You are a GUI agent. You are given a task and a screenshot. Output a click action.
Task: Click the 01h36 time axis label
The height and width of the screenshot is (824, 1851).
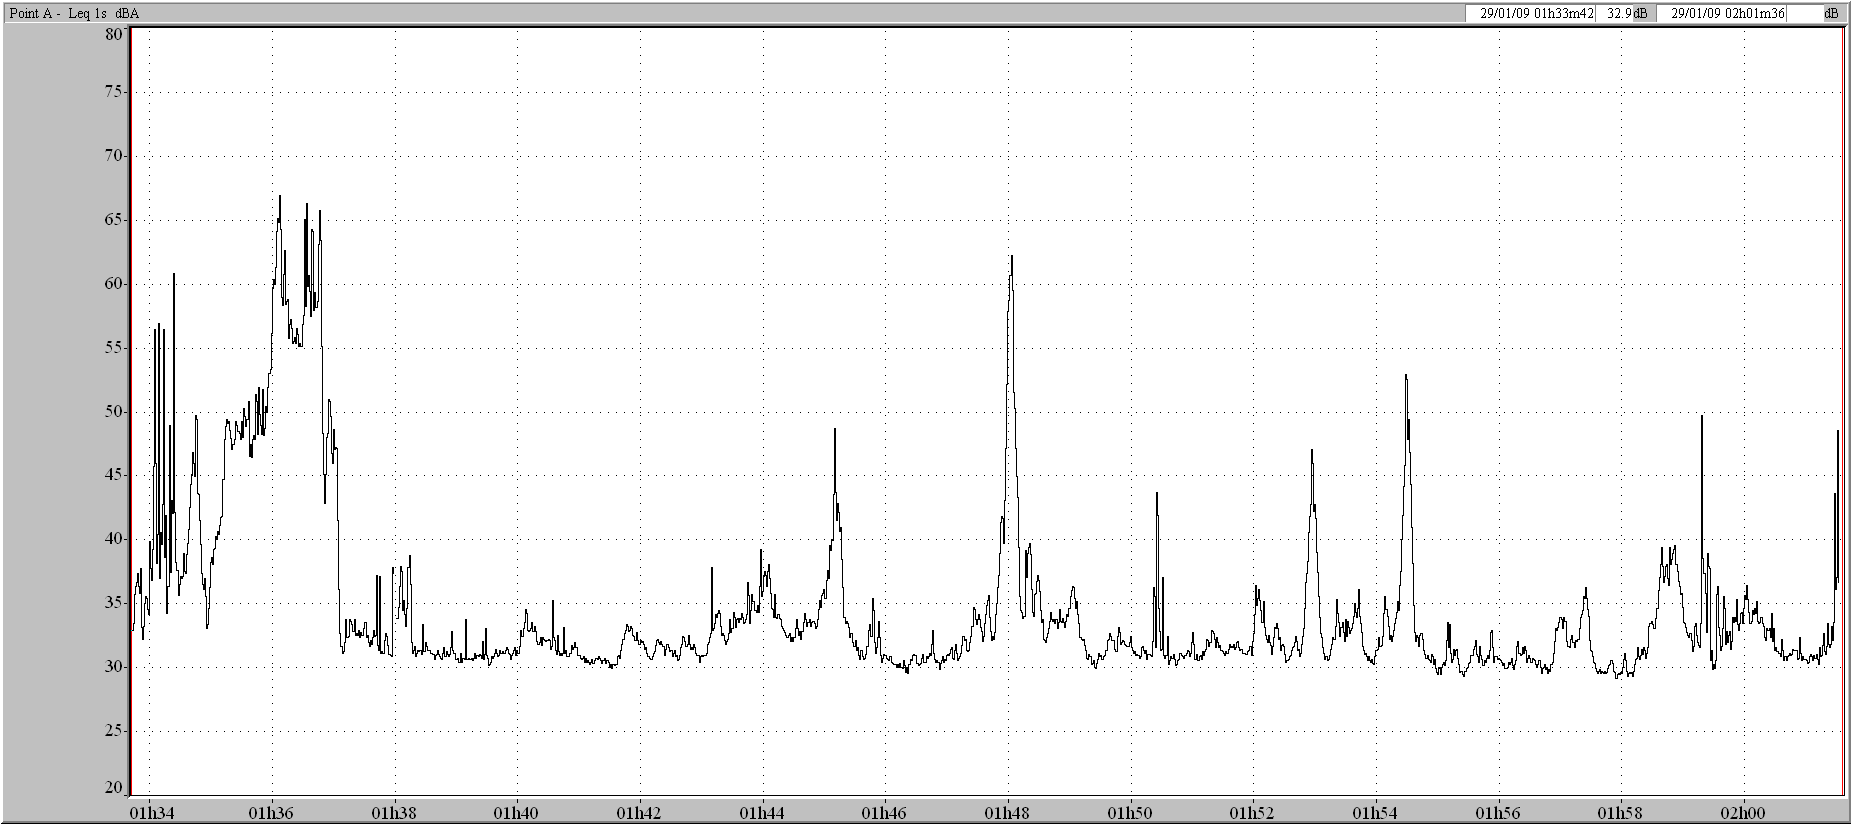pyautogui.click(x=271, y=811)
